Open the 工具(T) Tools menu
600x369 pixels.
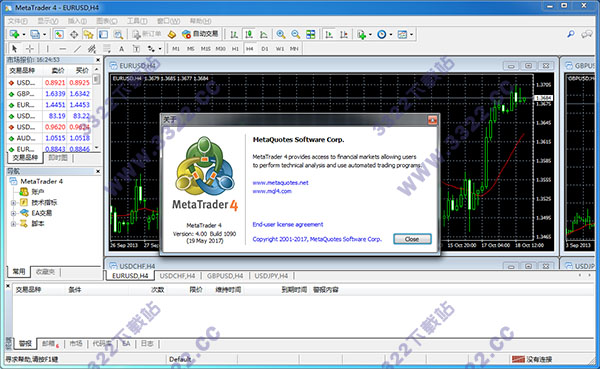click(x=137, y=21)
